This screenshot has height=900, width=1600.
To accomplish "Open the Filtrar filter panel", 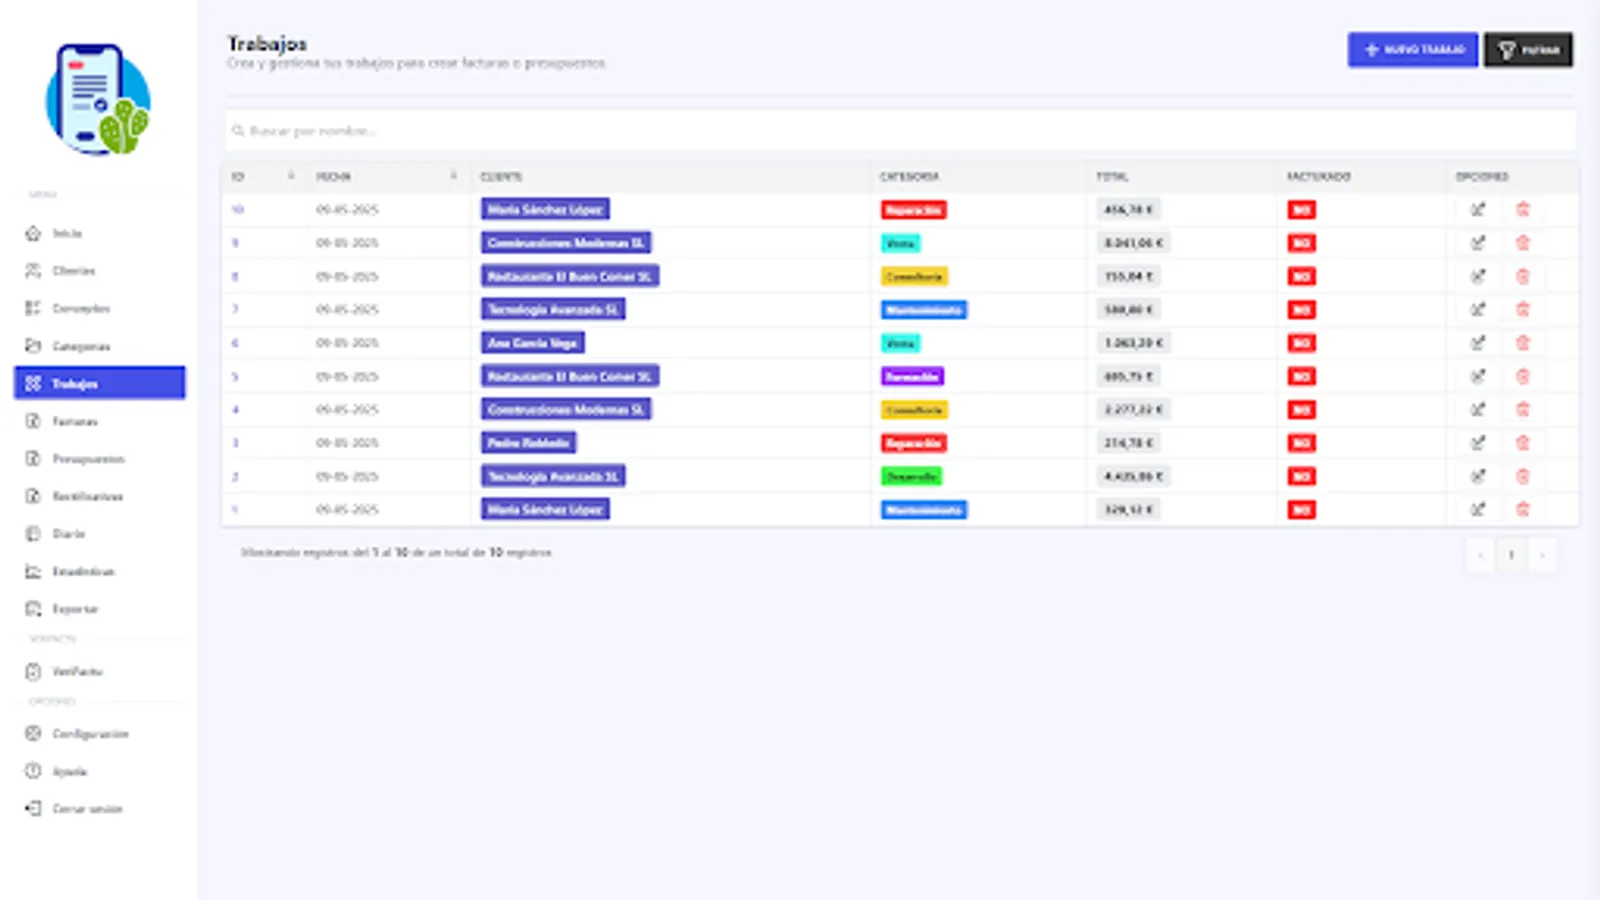I will pos(1529,50).
